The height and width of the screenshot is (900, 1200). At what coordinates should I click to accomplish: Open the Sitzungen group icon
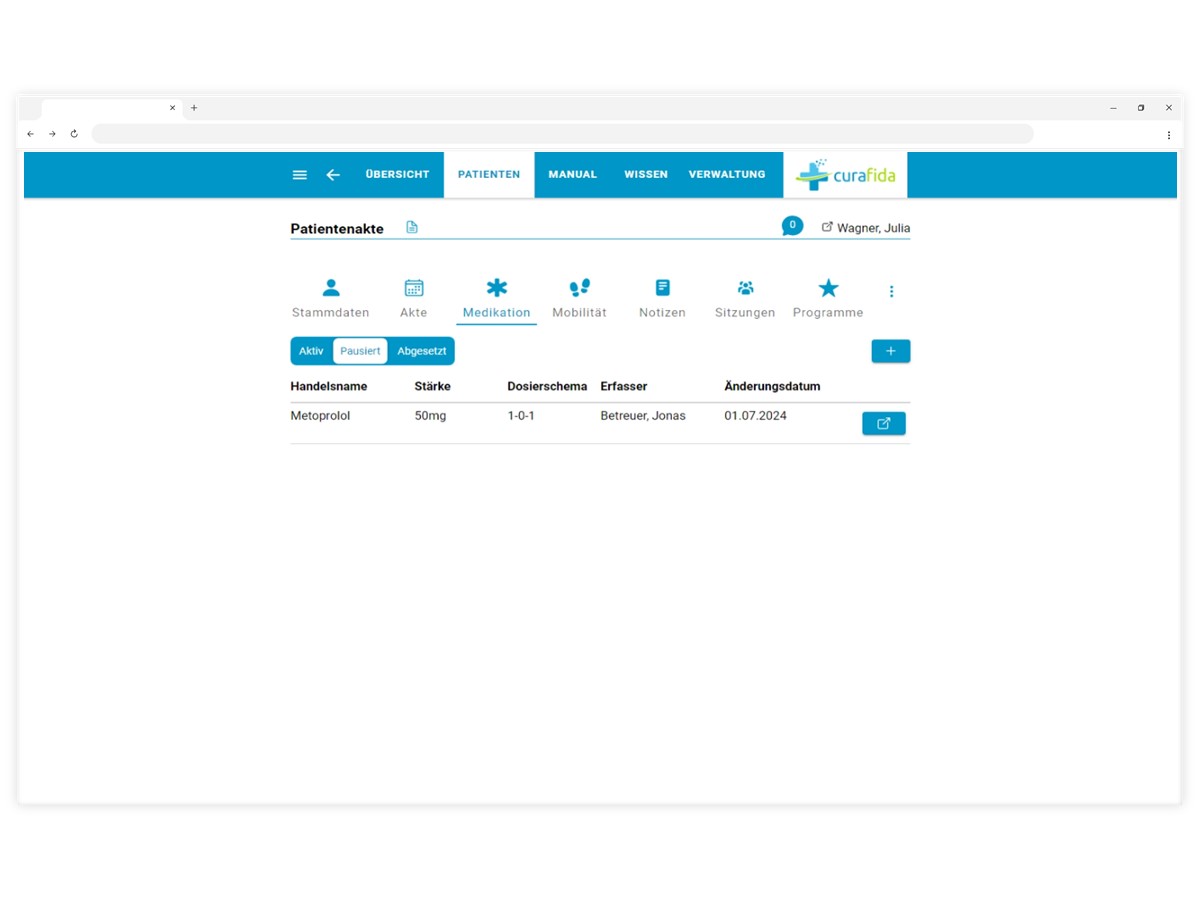(x=746, y=288)
